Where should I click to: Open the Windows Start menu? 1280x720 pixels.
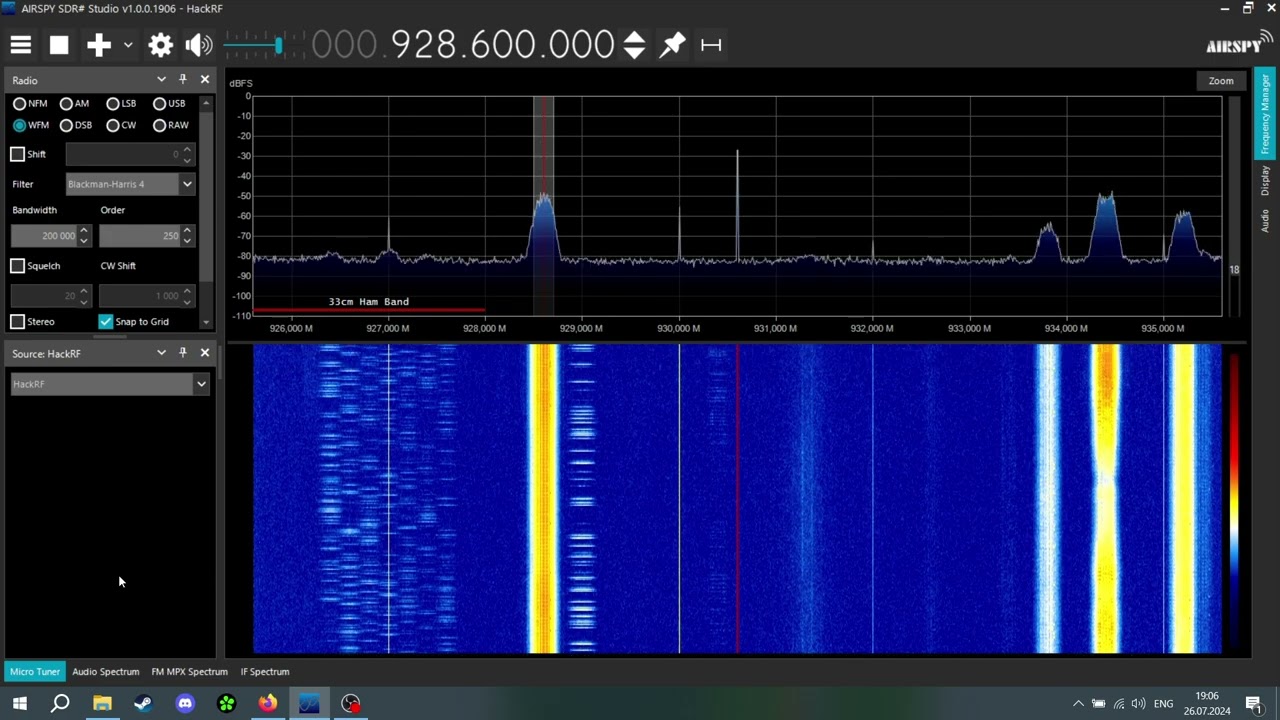coord(19,703)
